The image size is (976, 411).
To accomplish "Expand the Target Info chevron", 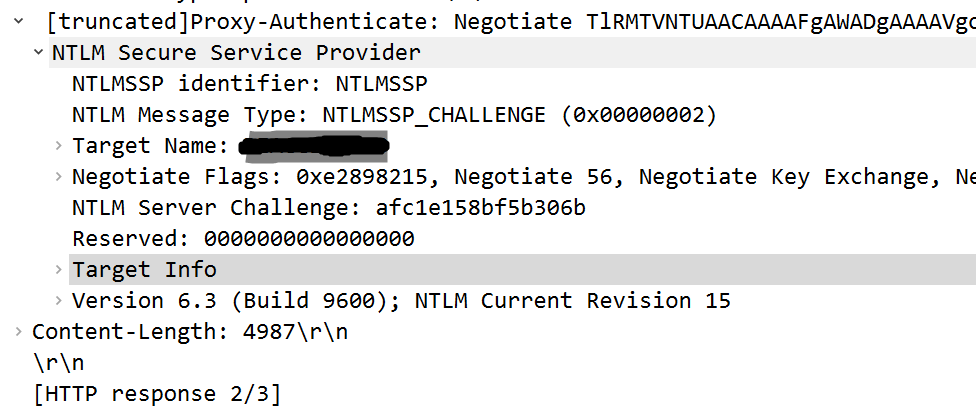I will click(60, 270).
